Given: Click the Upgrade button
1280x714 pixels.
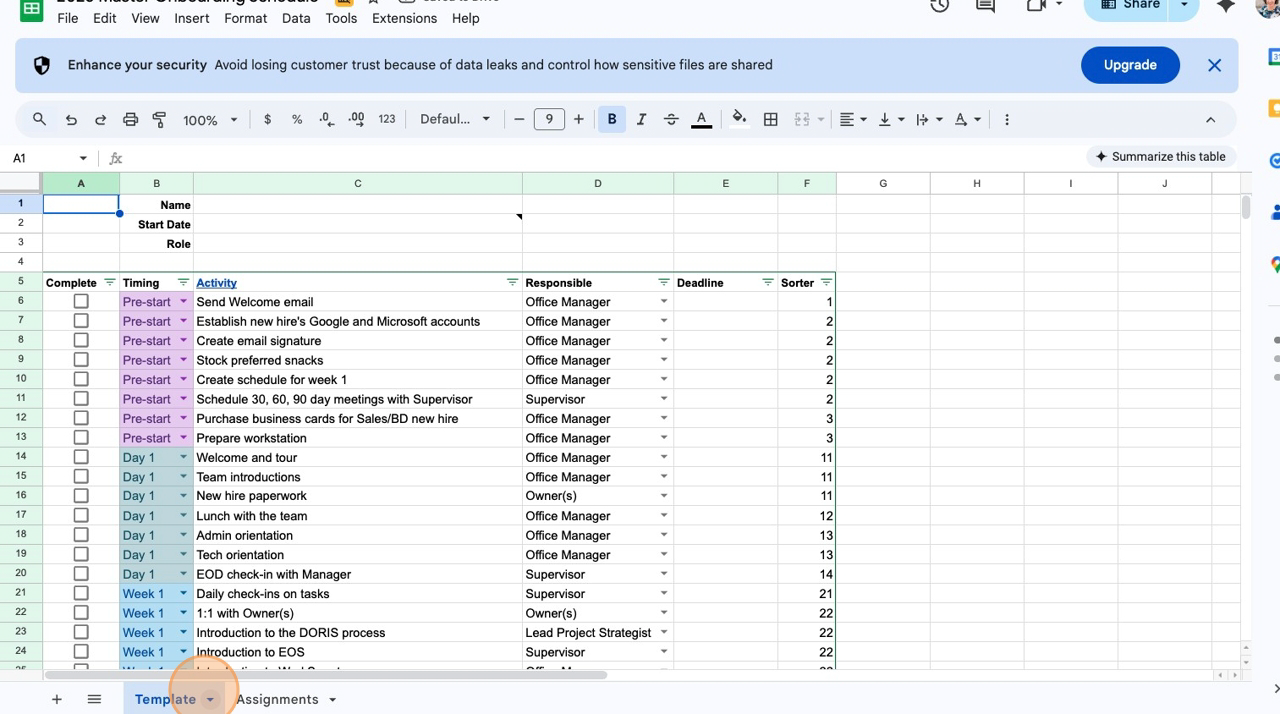Looking at the screenshot, I should point(1130,65).
